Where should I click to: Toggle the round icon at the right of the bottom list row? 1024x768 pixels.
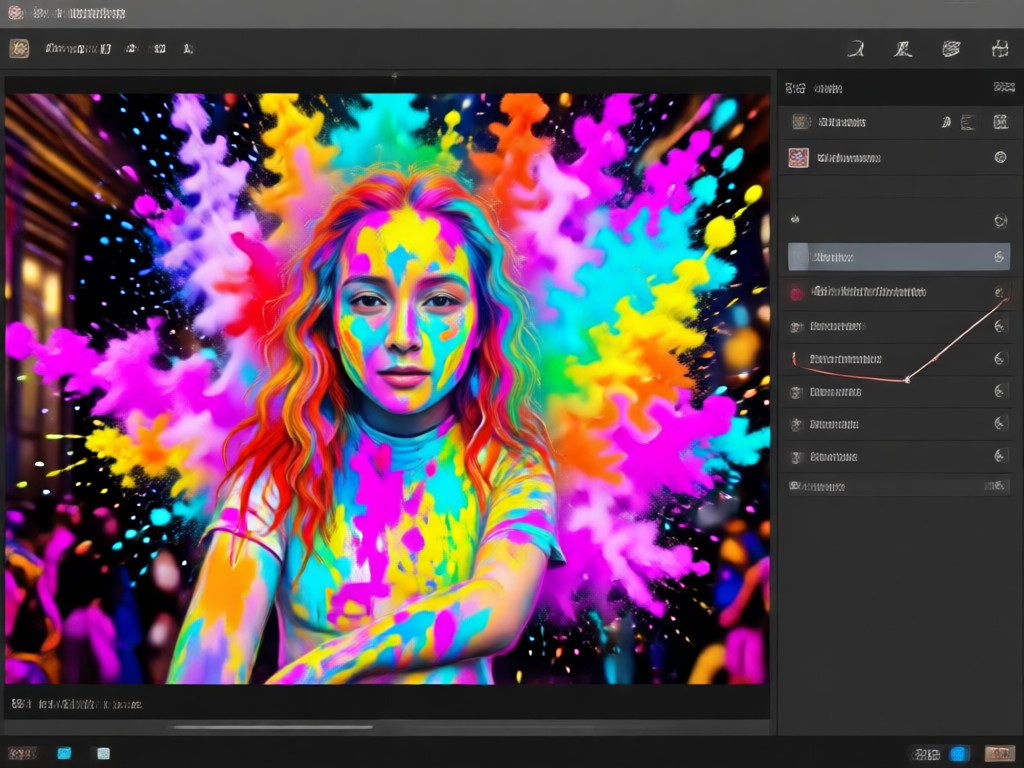[x=999, y=455]
